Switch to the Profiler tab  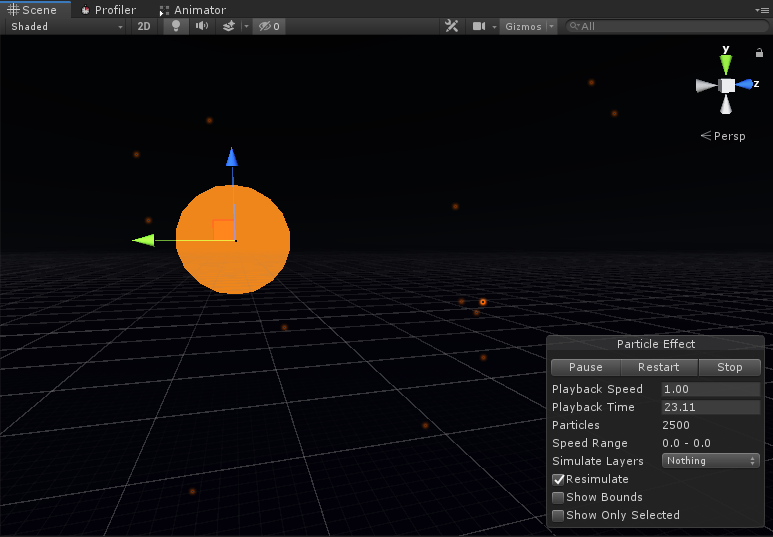[x=108, y=9]
